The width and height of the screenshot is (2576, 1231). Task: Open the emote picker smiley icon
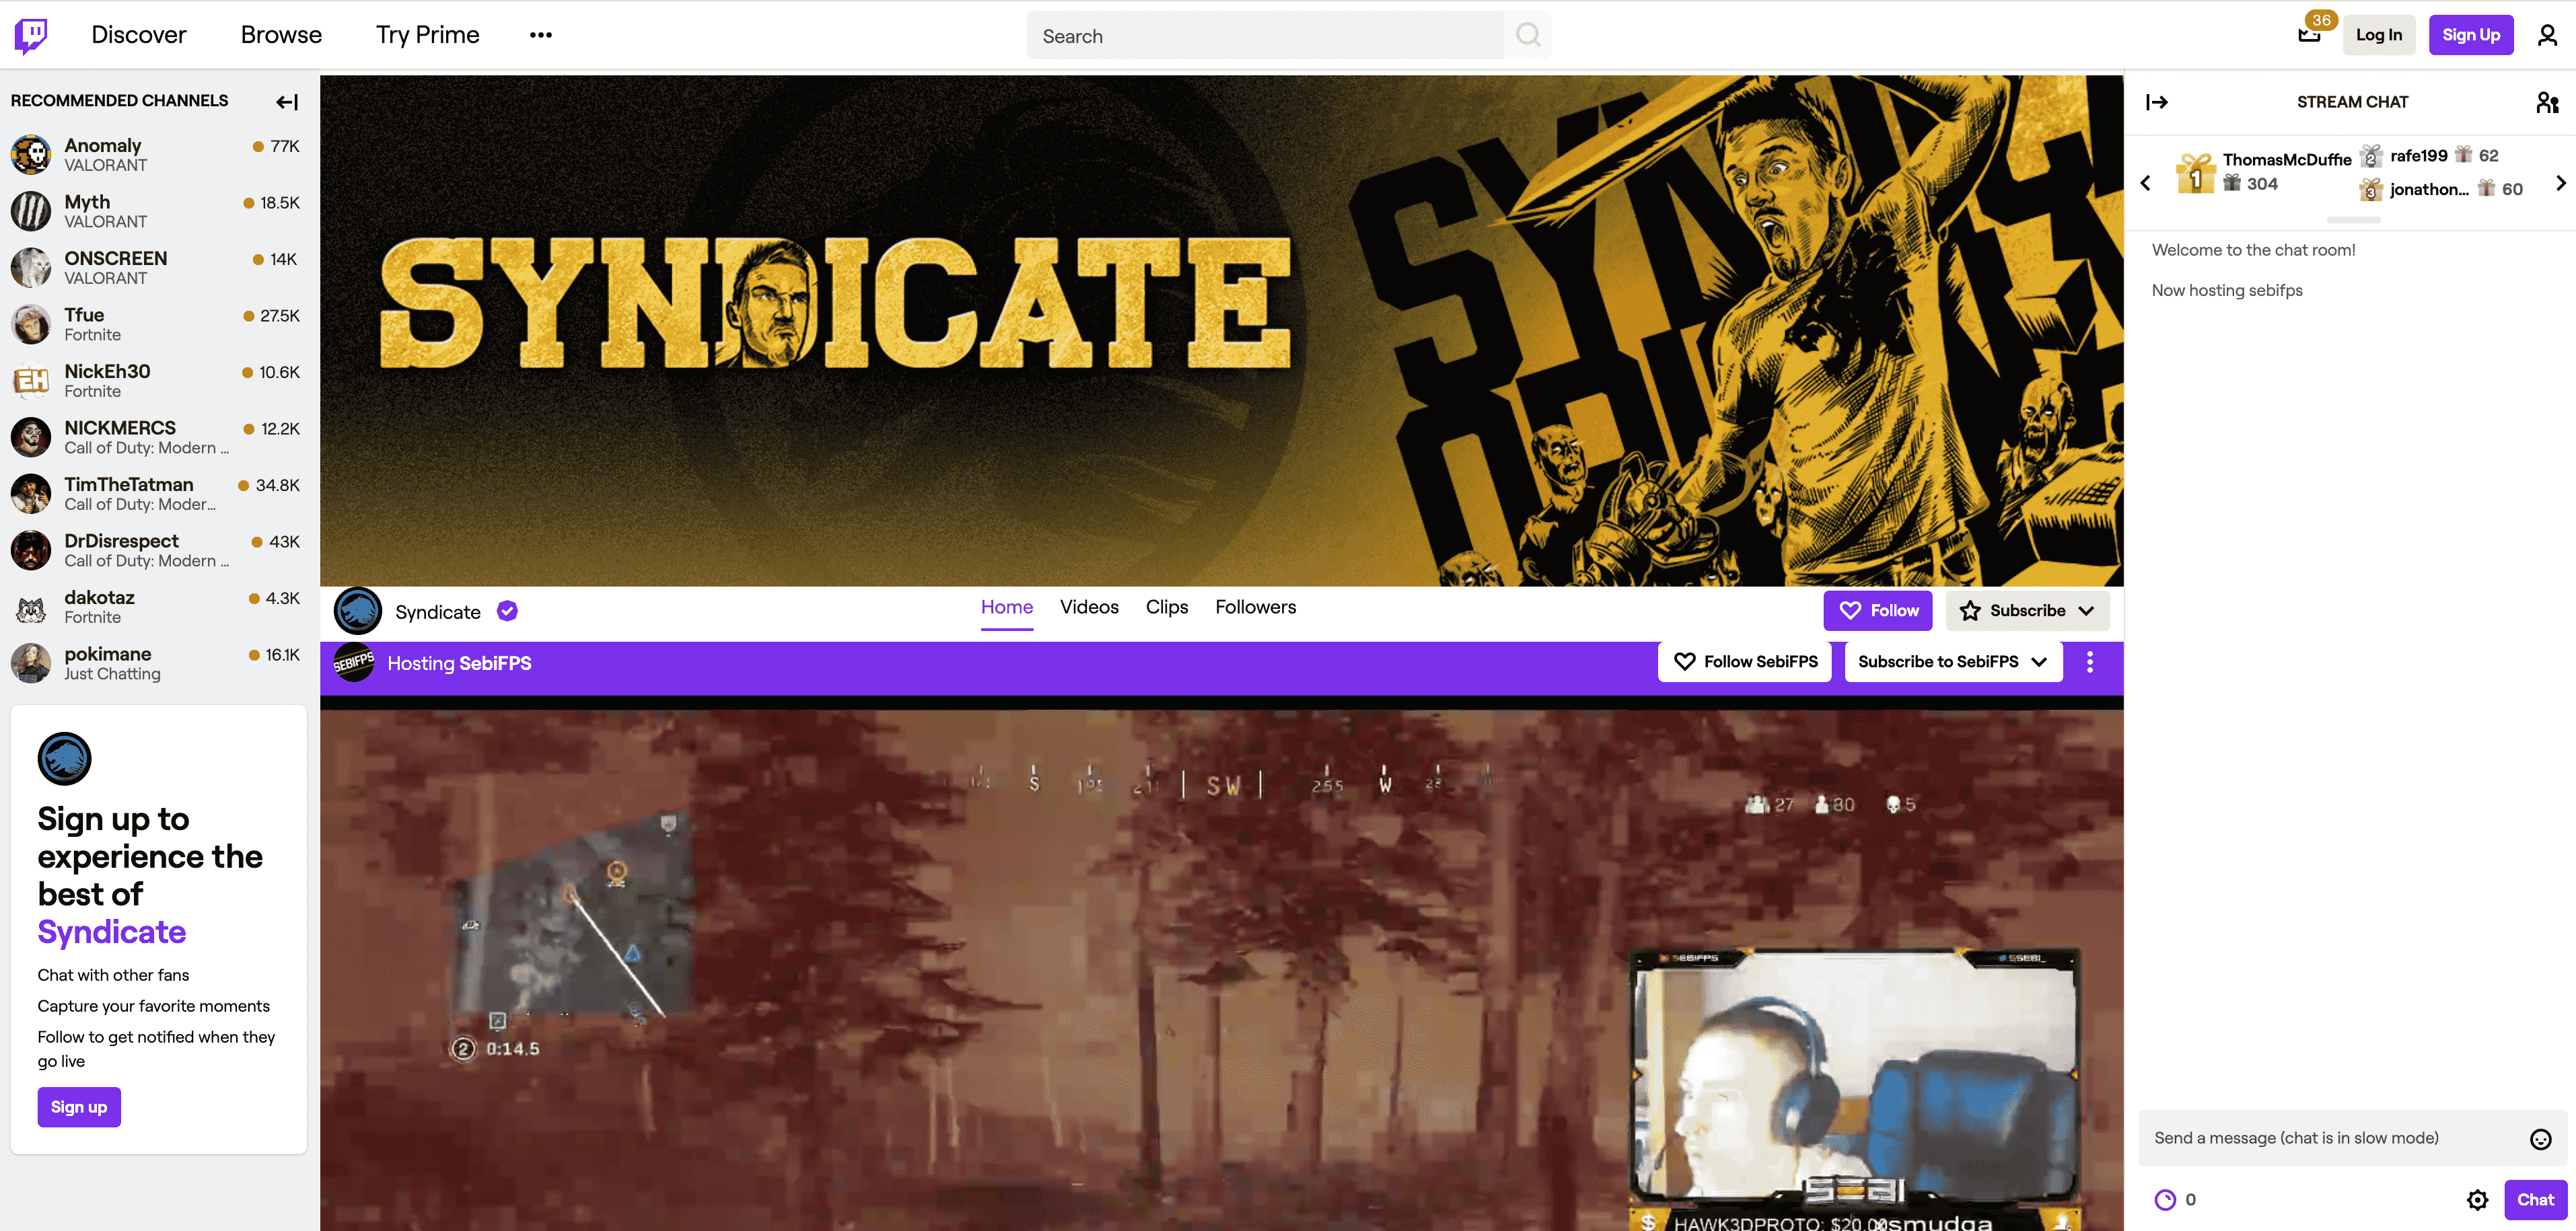[x=2540, y=1139]
